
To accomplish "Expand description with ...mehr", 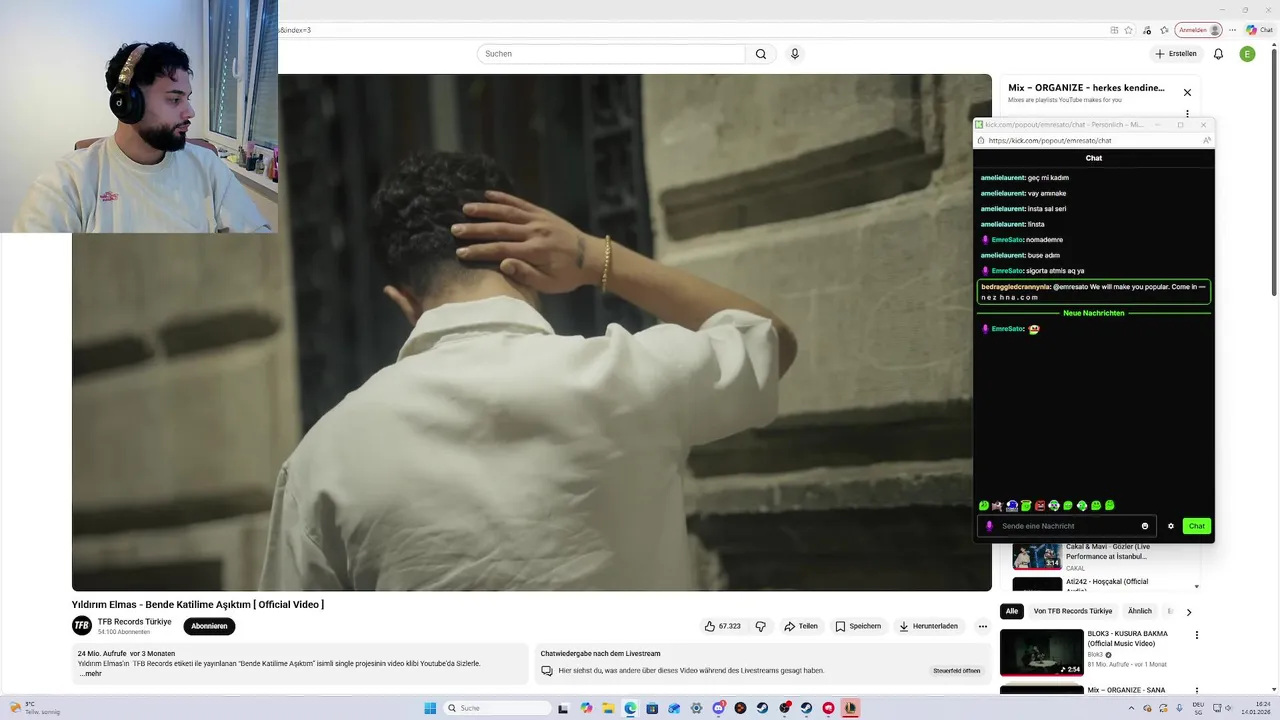I will click(x=91, y=674).
